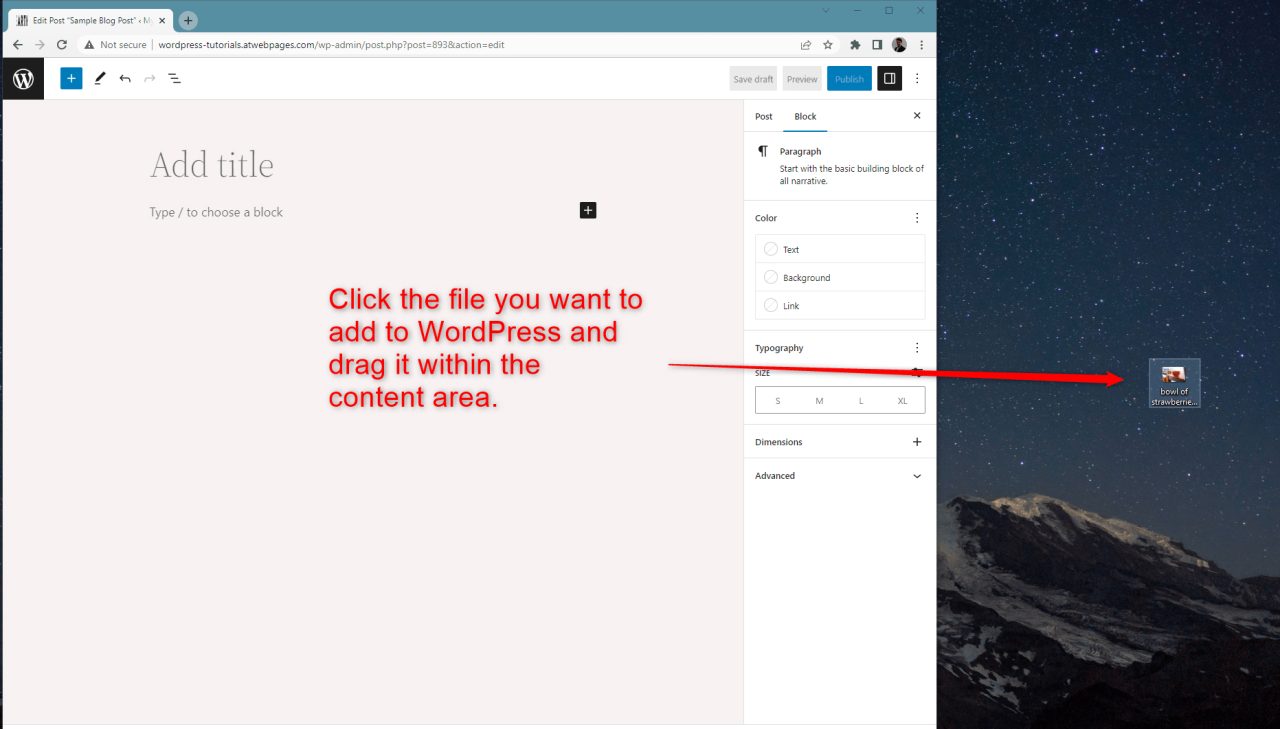This screenshot has width=1280, height=729.
Task: Open the editor Options three-dot menu
Action: point(917,78)
